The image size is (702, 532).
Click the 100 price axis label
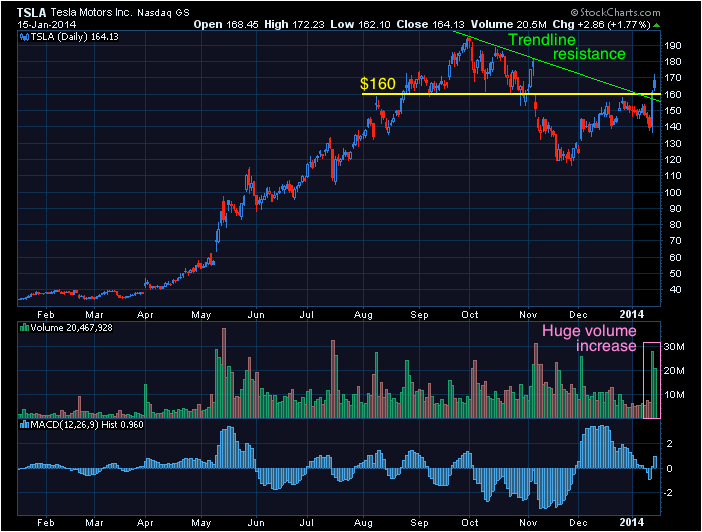pos(672,193)
